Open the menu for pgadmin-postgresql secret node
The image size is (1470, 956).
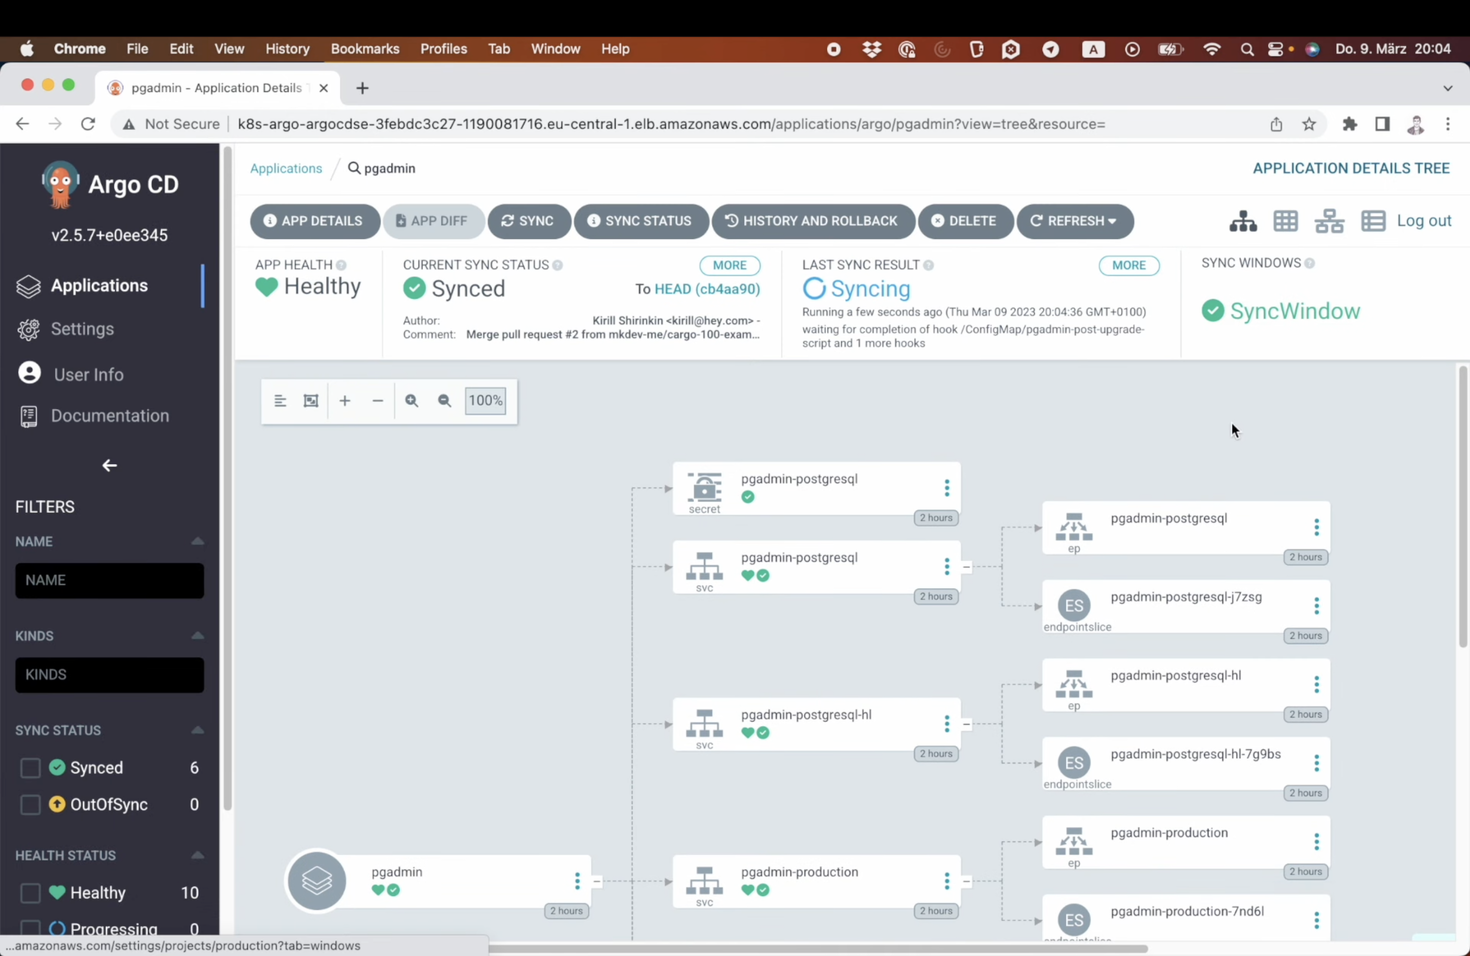click(947, 488)
